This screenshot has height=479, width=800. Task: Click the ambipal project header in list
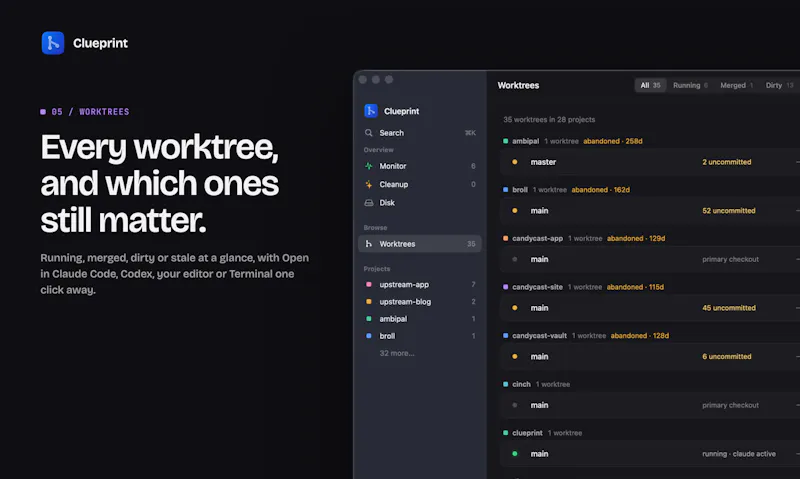click(x=572, y=141)
